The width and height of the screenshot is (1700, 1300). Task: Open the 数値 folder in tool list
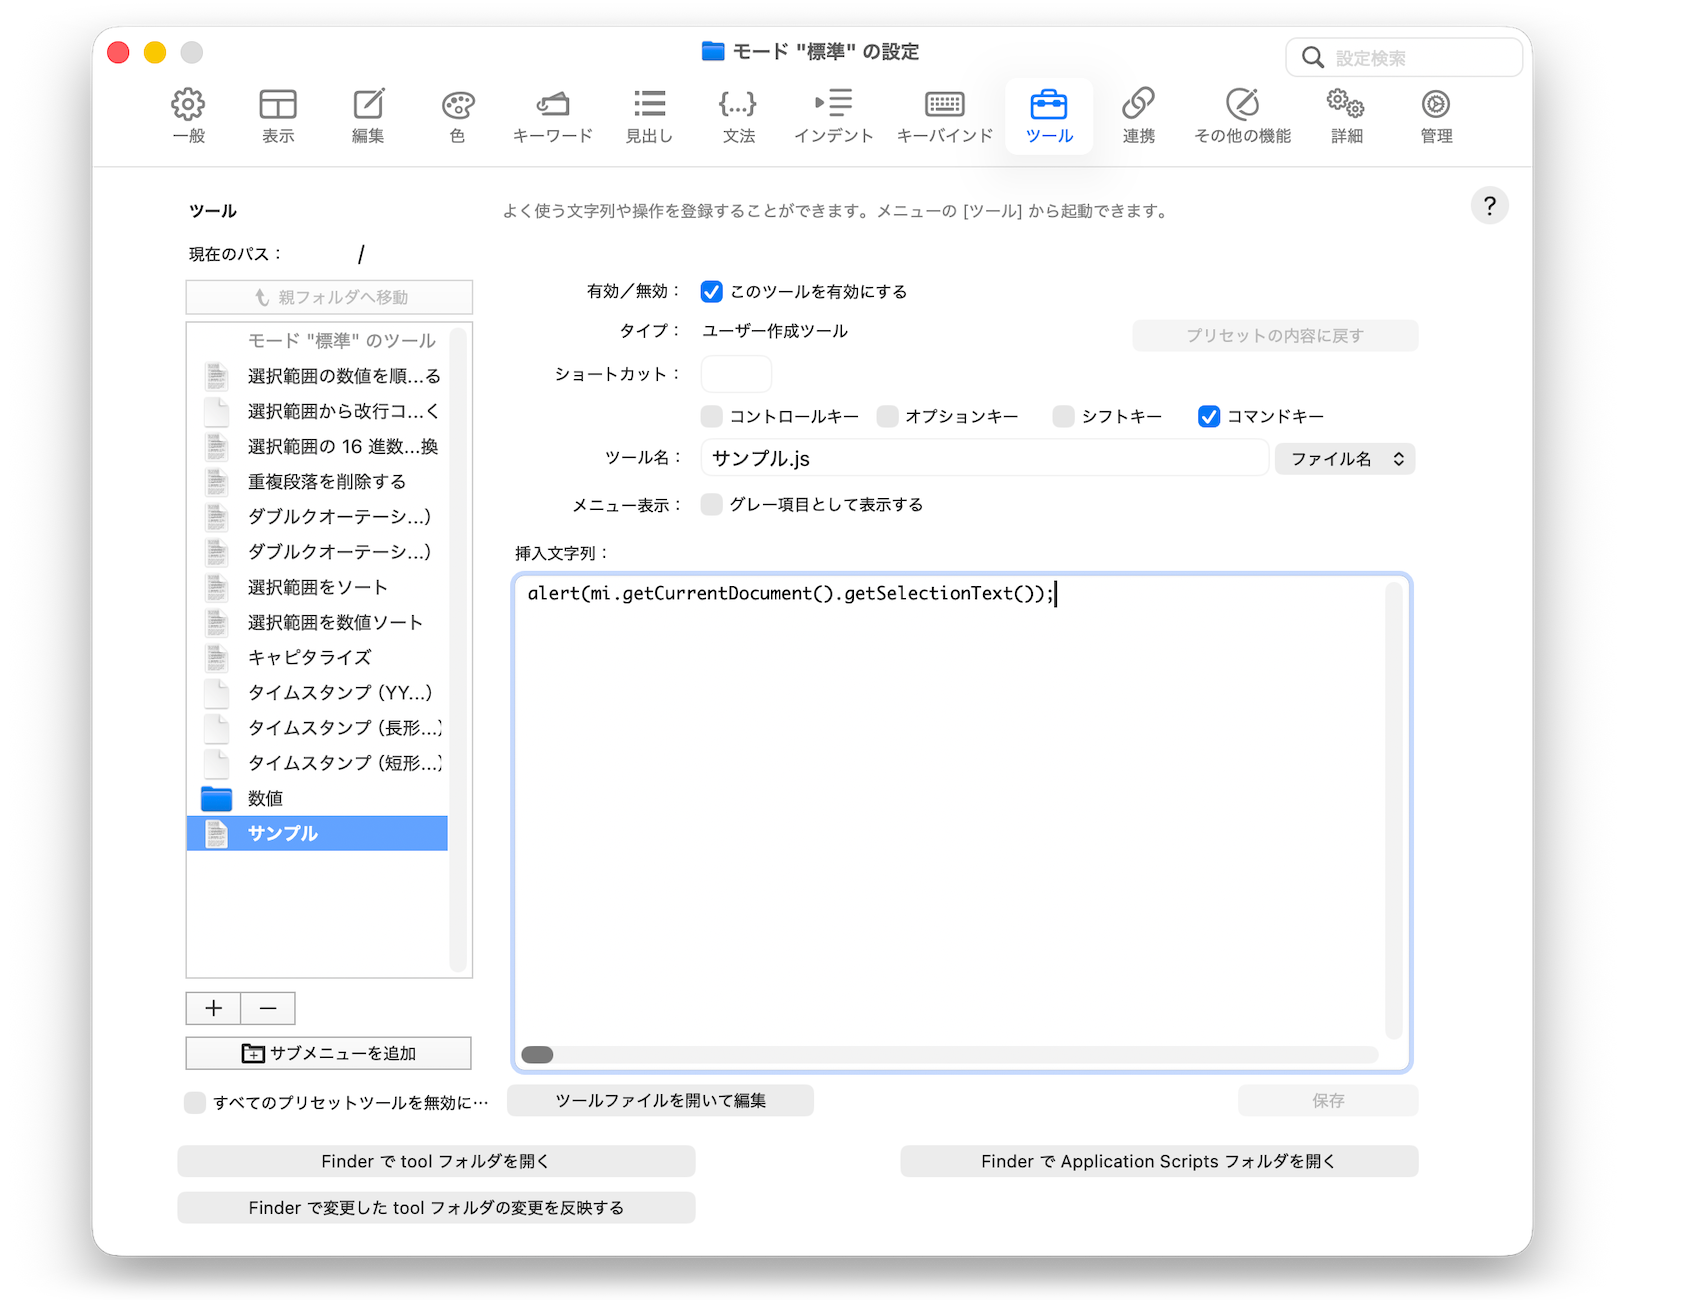click(265, 799)
